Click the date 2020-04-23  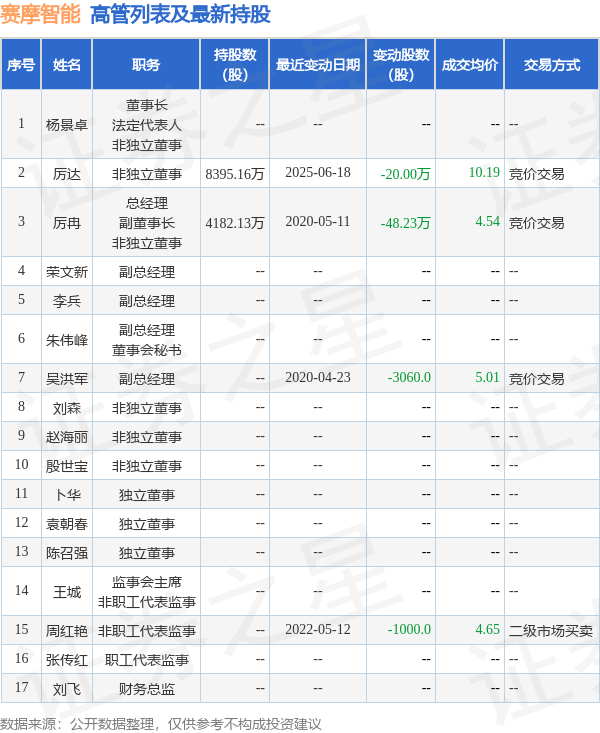tap(318, 377)
